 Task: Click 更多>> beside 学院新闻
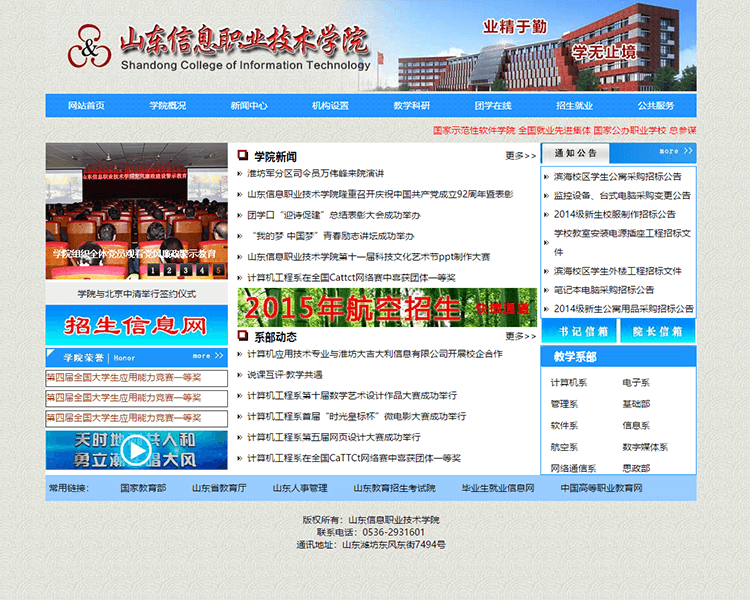tap(520, 156)
